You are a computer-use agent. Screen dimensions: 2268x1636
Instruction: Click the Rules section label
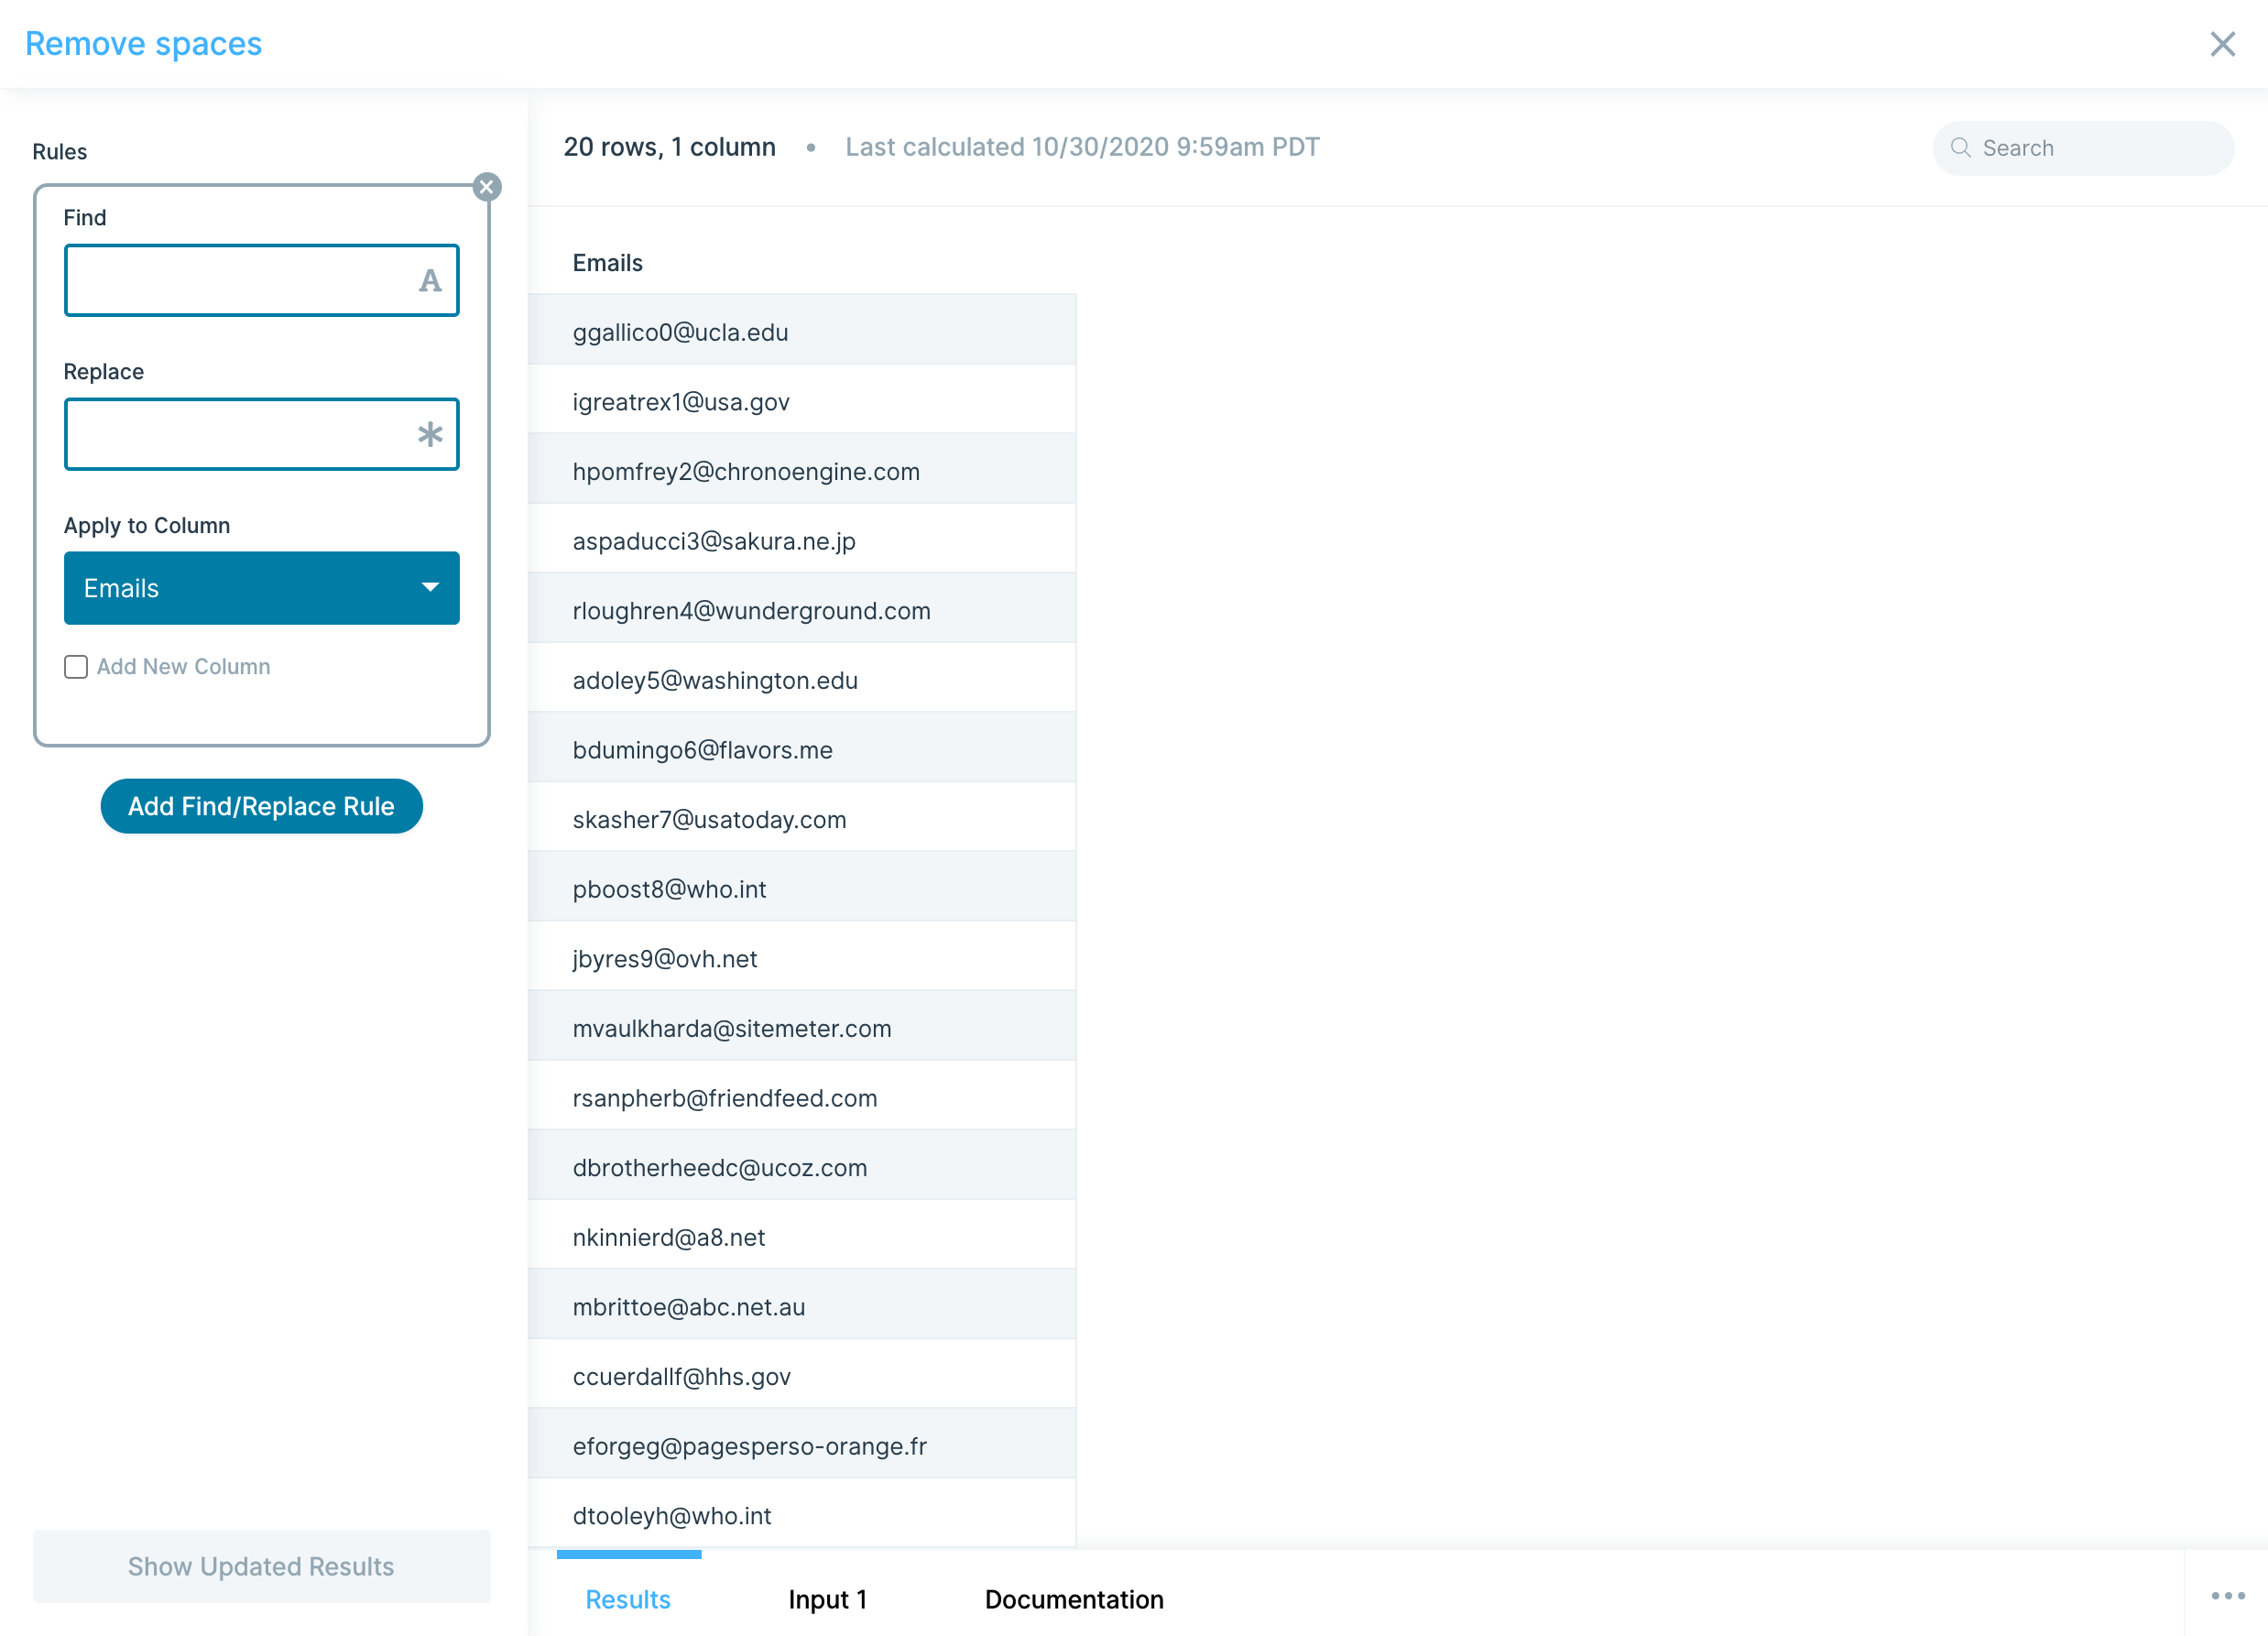click(60, 152)
